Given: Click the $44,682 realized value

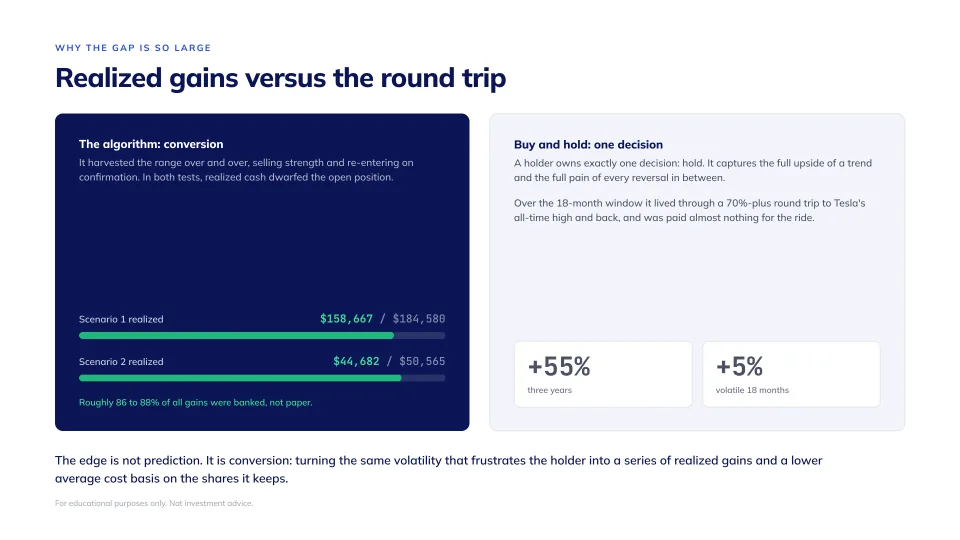Looking at the screenshot, I should tap(356, 361).
